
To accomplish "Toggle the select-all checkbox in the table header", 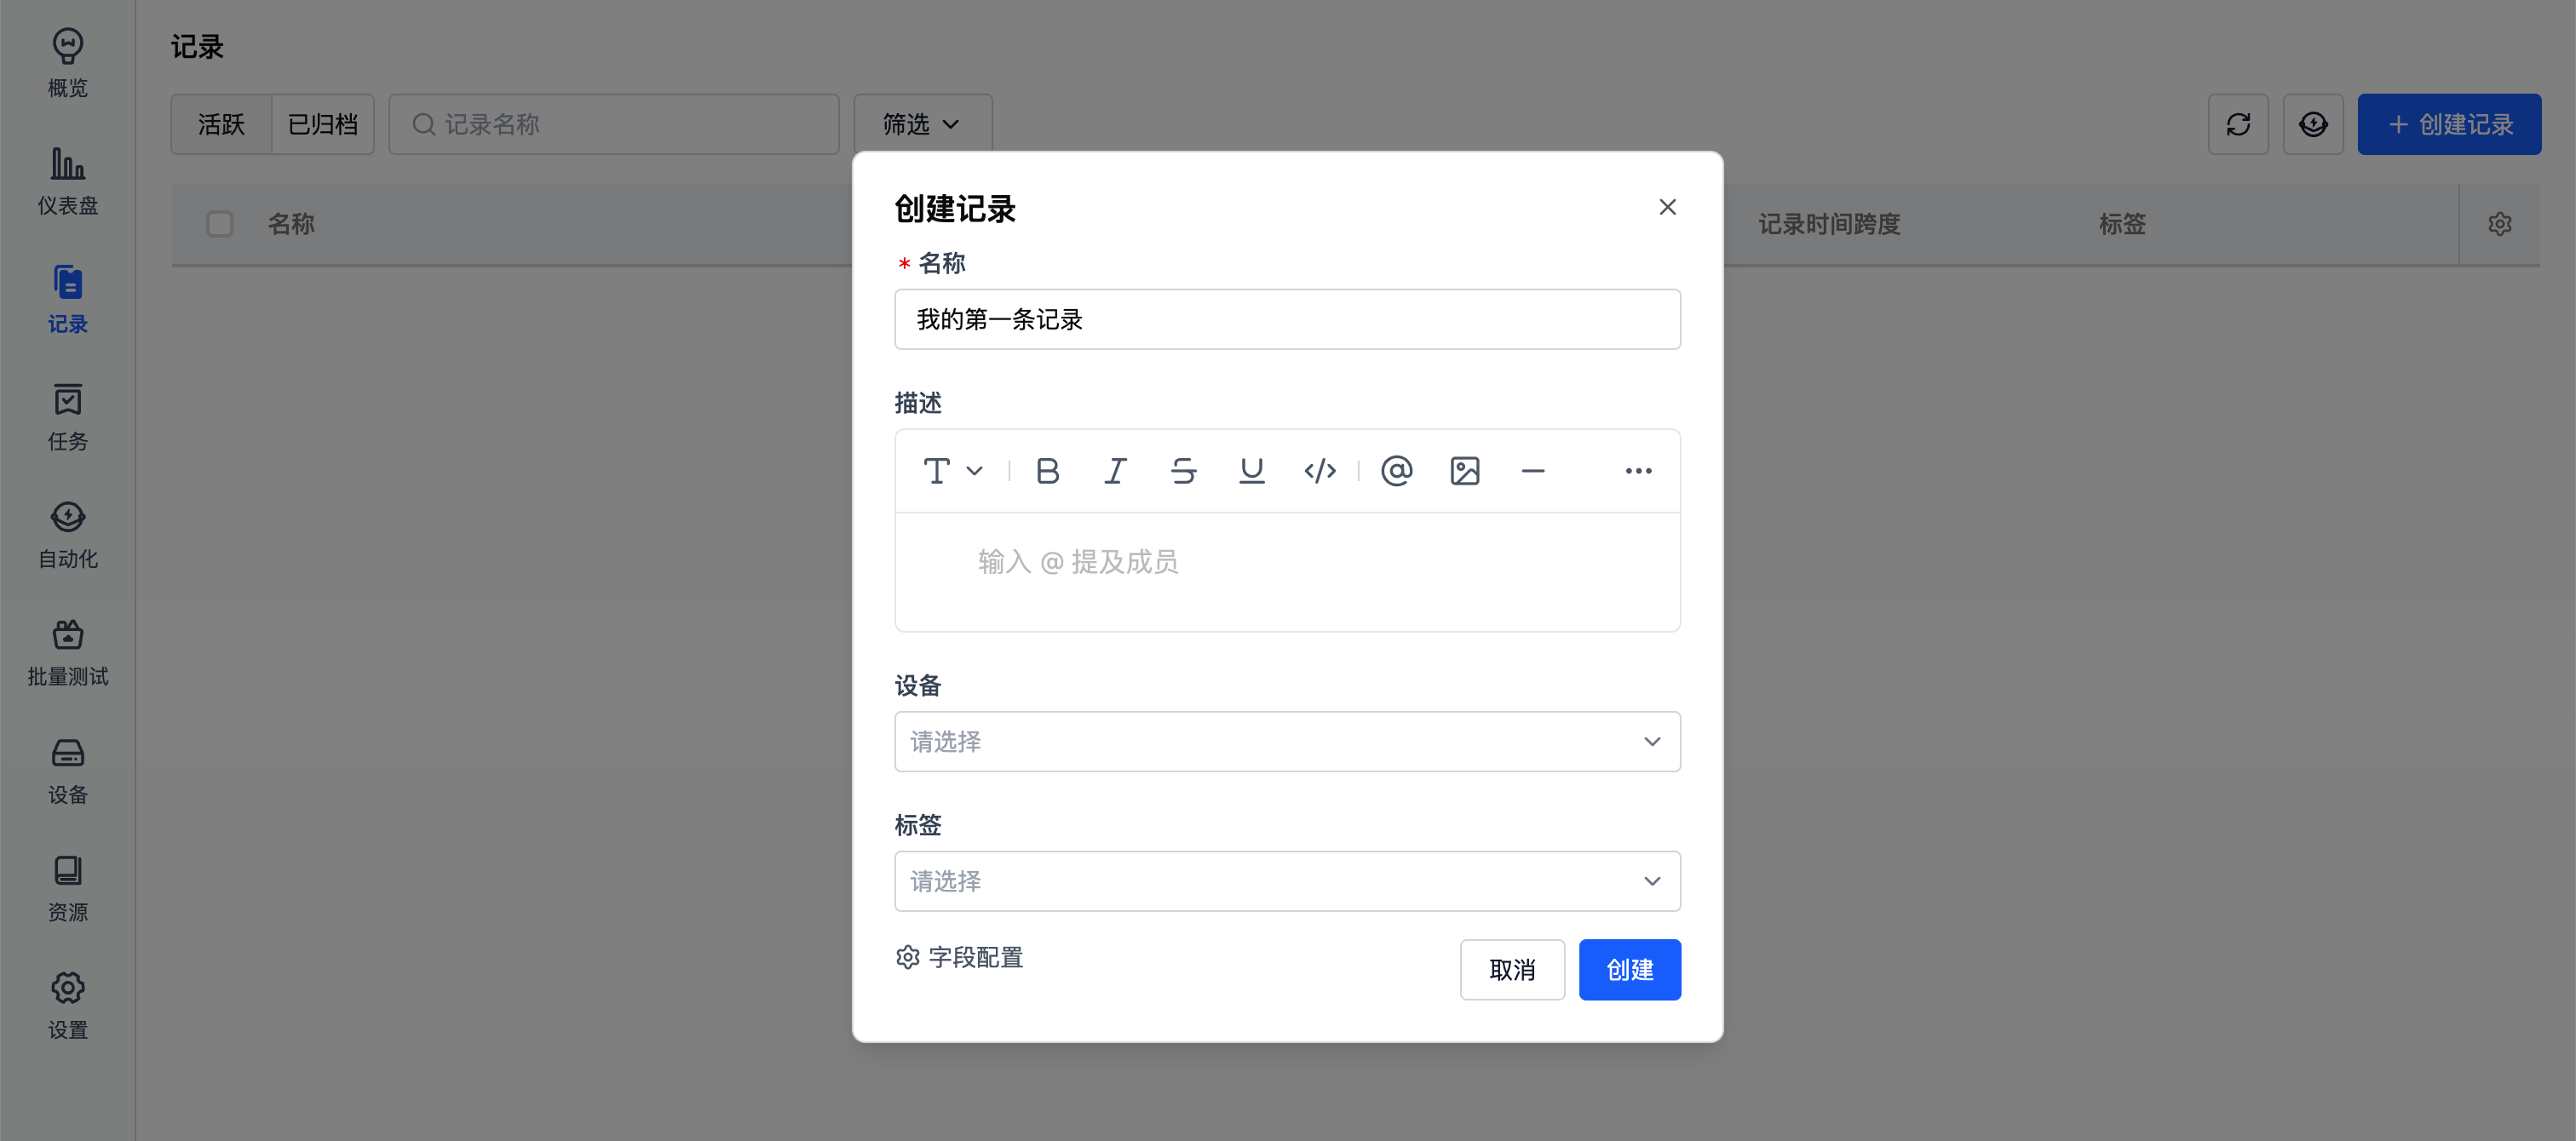I will click(220, 224).
